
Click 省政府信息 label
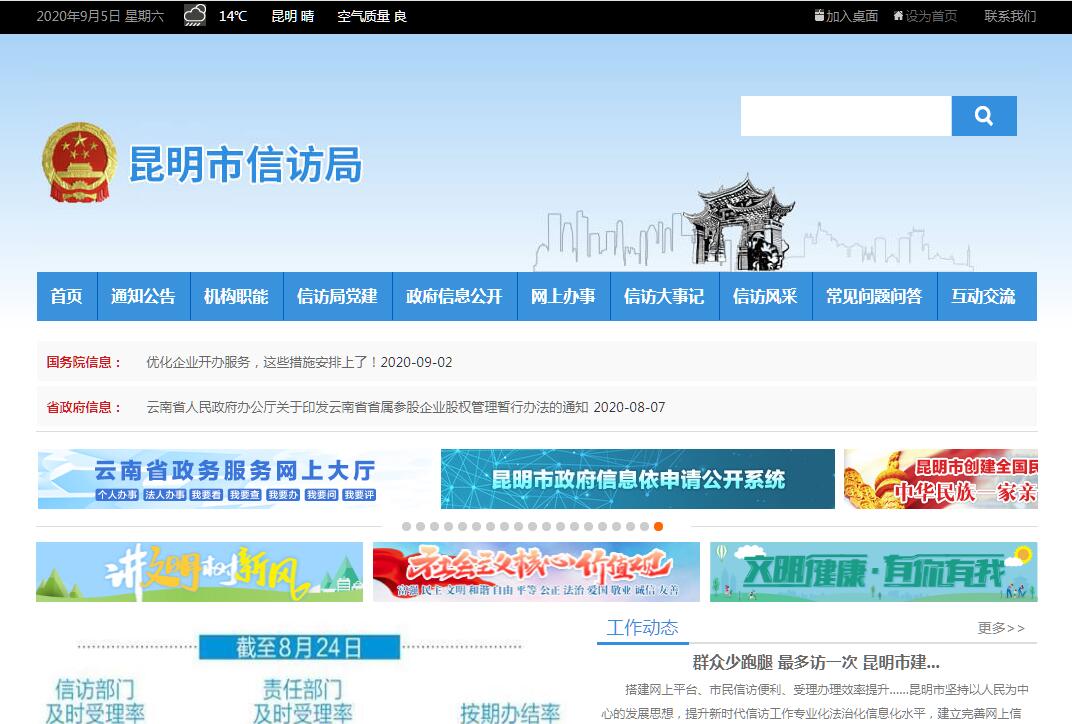(x=83, y=407)
